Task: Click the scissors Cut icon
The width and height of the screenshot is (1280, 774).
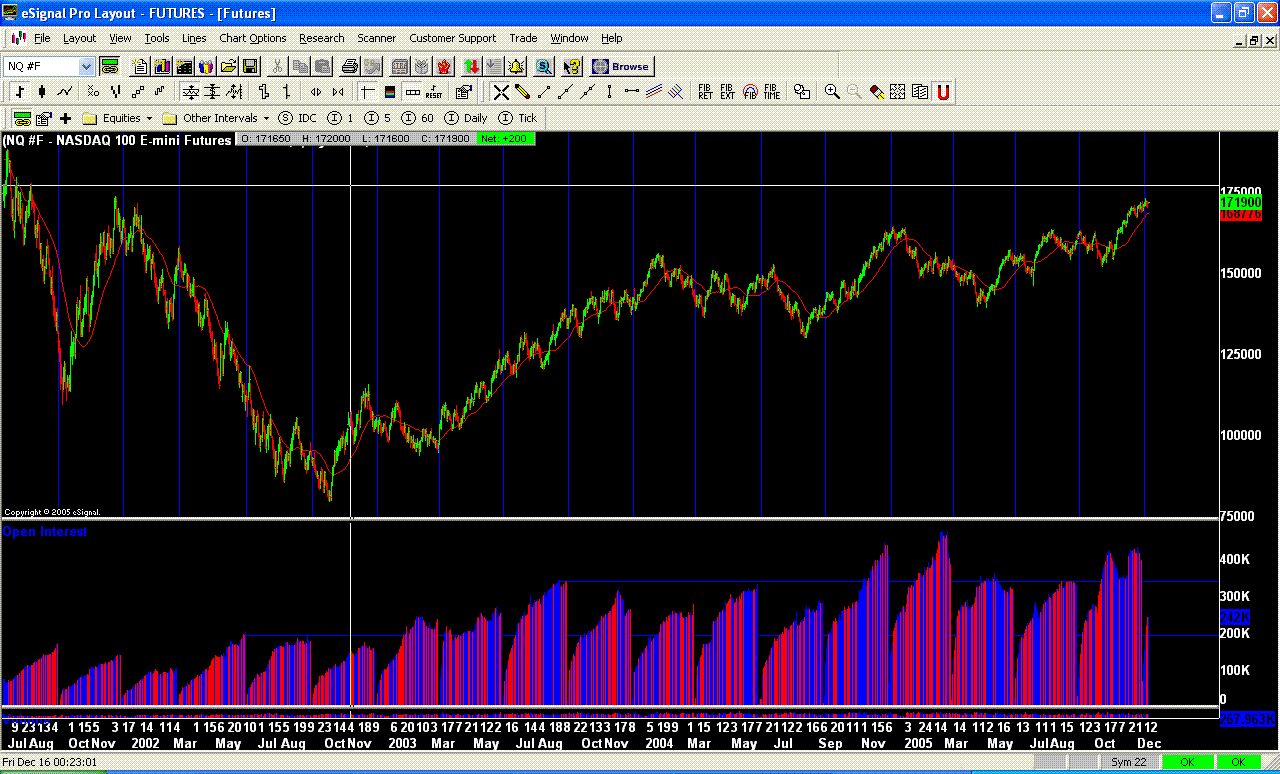Action: coord(277,66)
